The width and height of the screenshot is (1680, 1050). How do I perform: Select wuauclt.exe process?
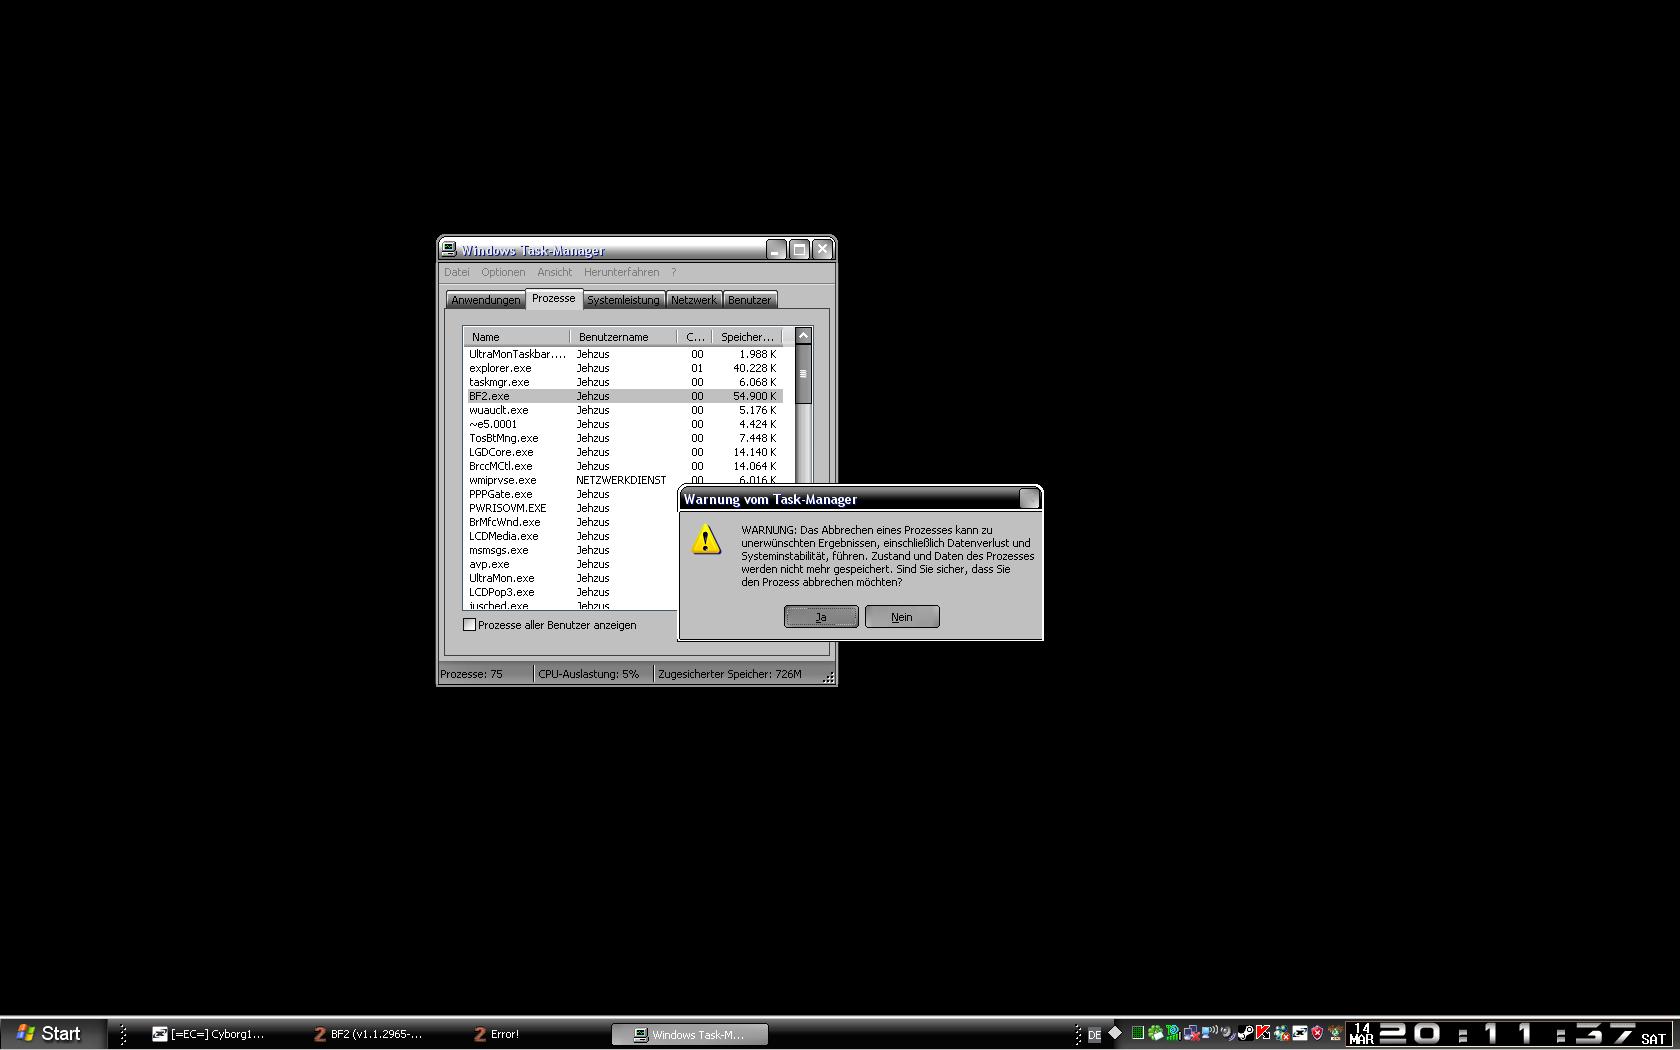(x=624, y=410)
